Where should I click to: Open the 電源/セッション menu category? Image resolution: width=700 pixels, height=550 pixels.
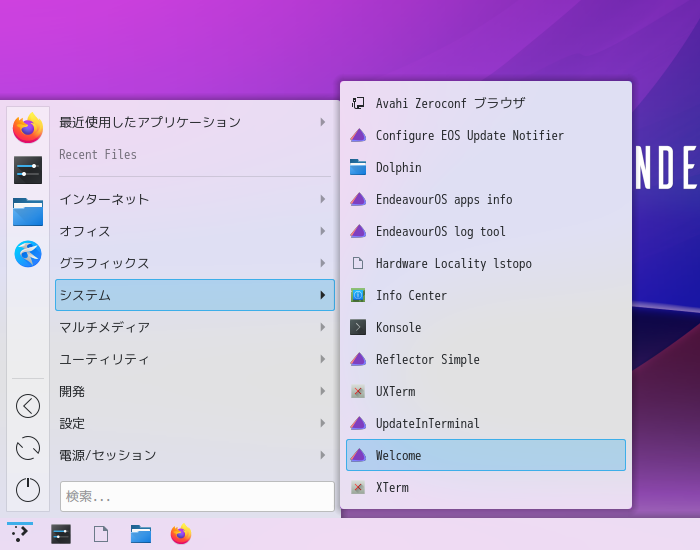pos(195,455)
